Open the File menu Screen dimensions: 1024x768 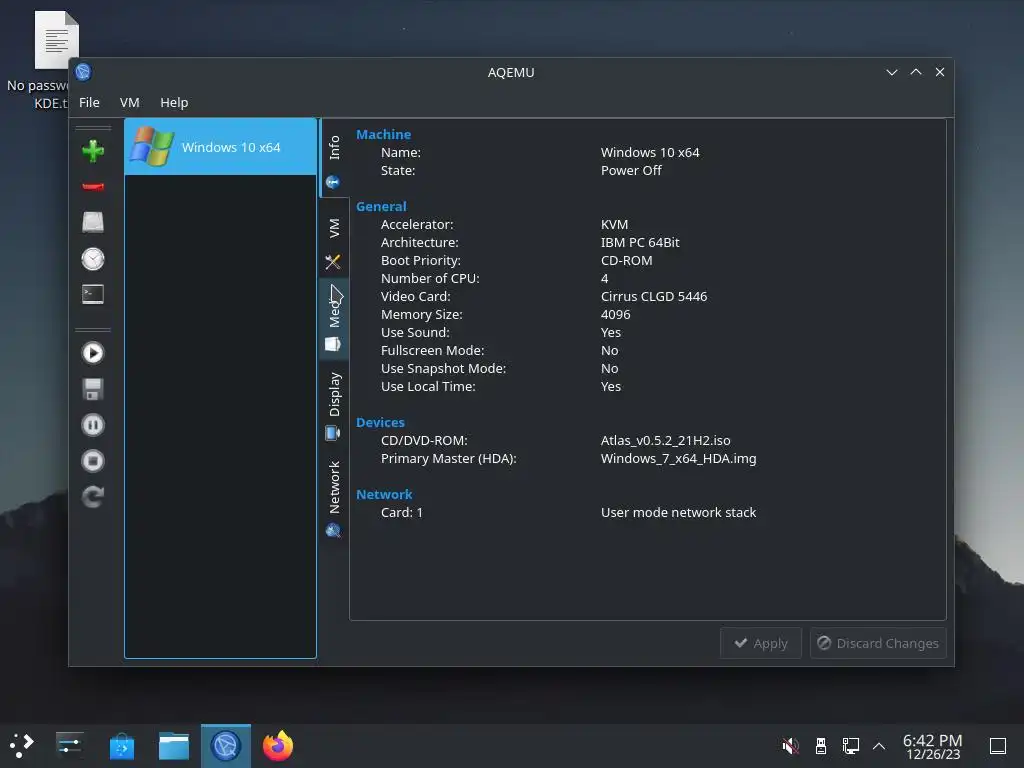[x=89, y=103]
